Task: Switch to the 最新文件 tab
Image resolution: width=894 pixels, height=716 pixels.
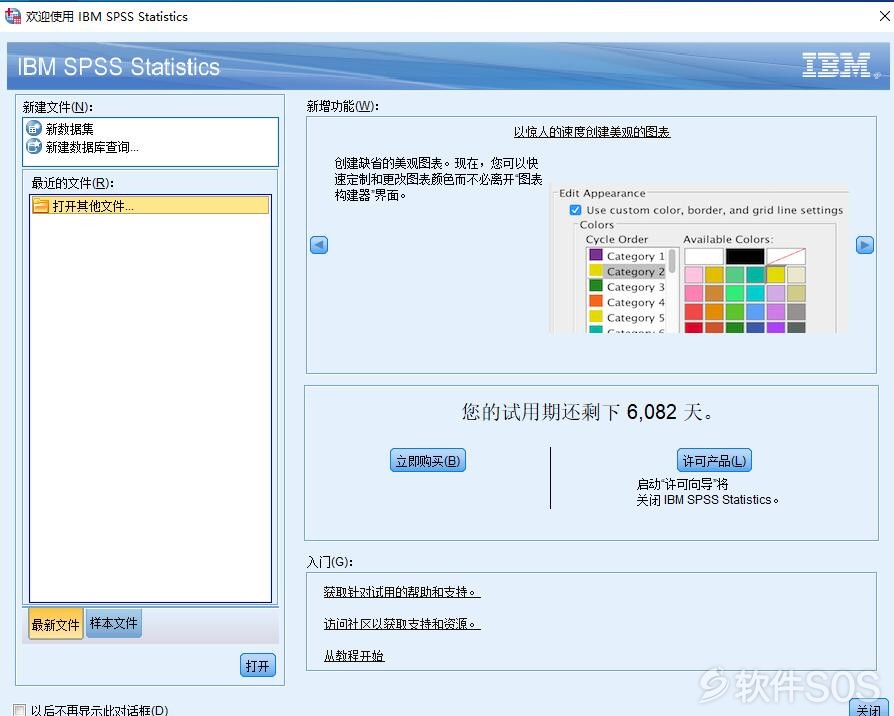Action: click(55, 624)
